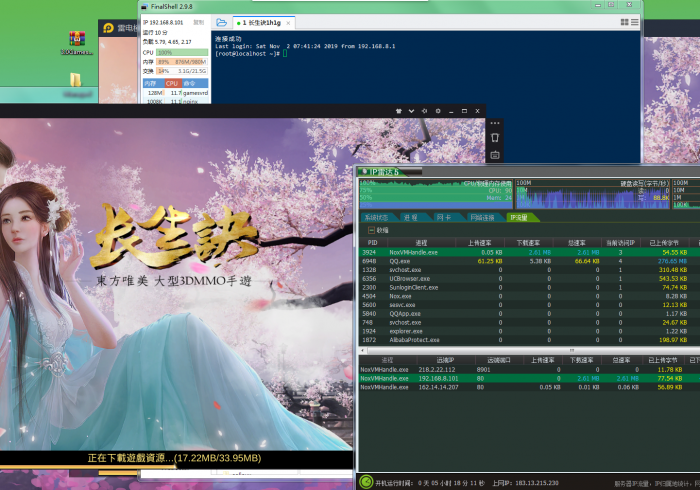Select the connection to 162.14.14.207
This screenshot has height=490, width=700.
coord(529,387)
